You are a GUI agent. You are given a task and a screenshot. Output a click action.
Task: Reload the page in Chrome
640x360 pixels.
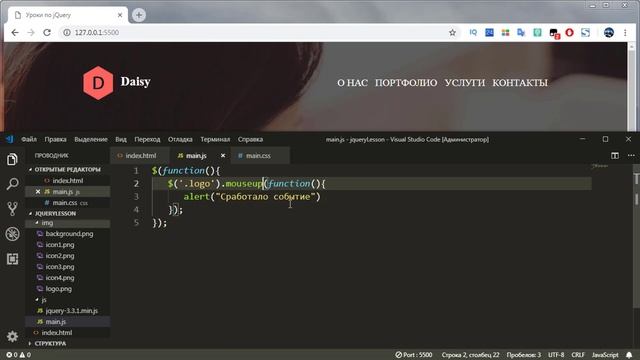[x=47, y=32]
